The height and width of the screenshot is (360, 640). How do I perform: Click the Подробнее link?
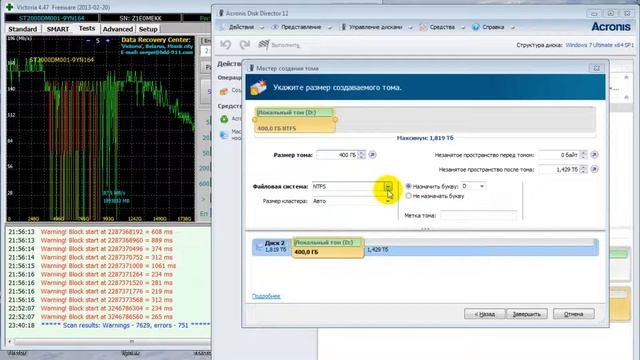266,296
